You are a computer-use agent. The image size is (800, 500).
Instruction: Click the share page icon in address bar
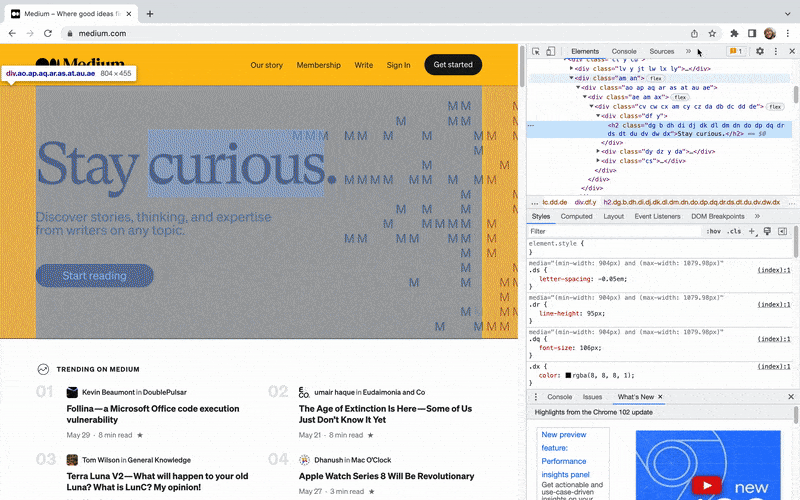tap(694, 34)
